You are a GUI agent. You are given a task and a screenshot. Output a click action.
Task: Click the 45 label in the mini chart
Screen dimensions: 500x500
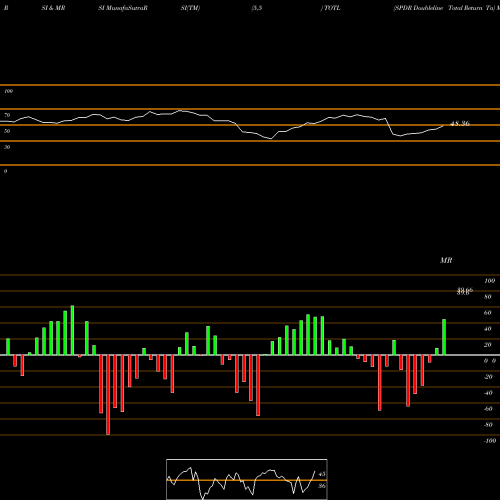click(322, 474)
